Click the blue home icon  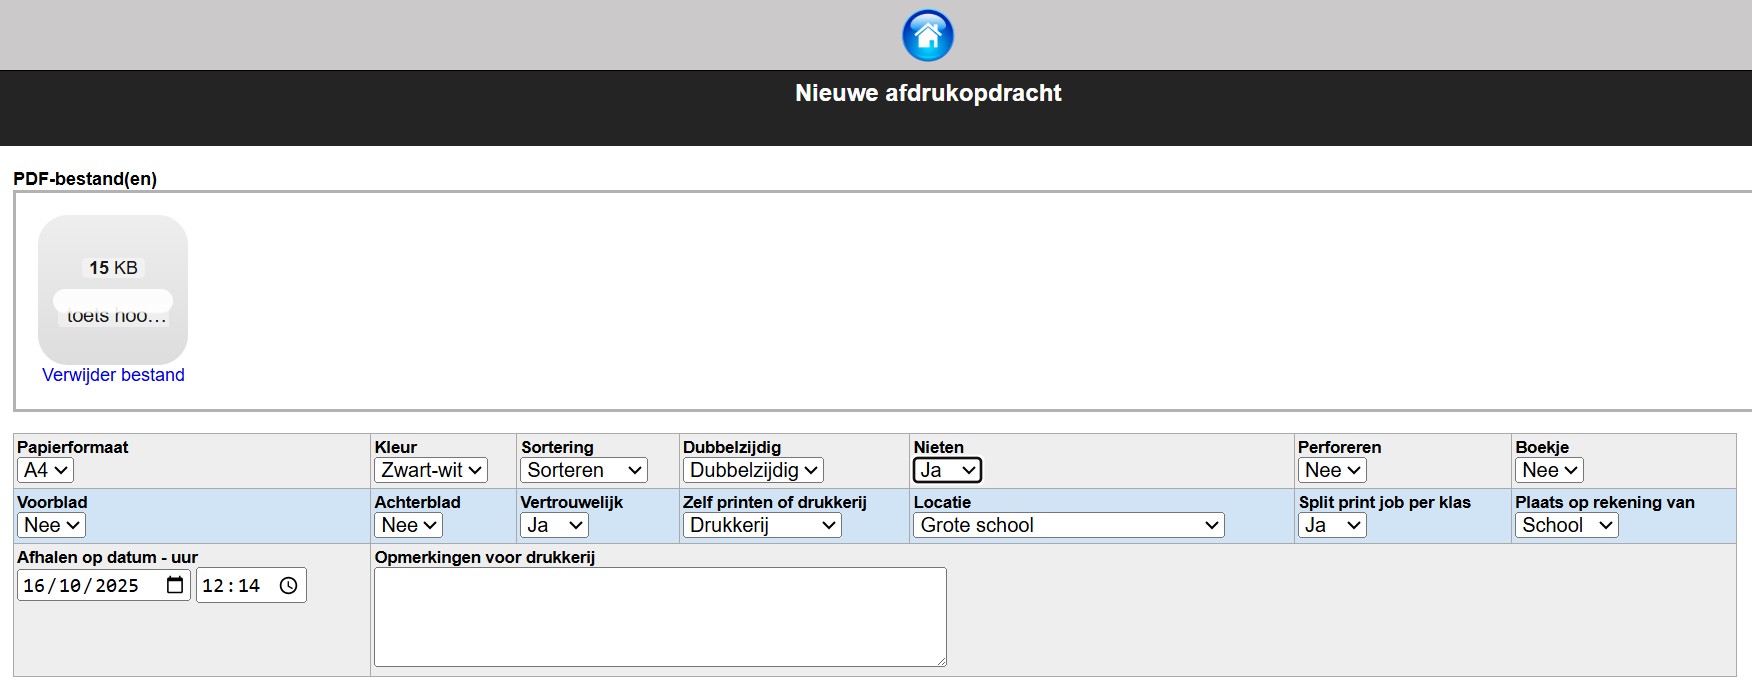click(x=927, y=36)
